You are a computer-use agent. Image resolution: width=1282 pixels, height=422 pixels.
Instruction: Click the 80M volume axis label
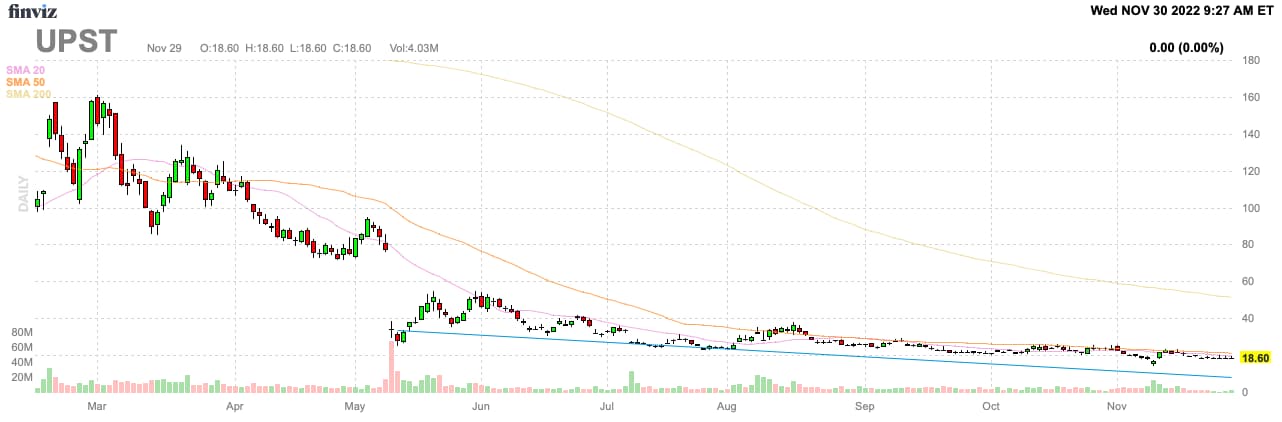pos(22,331)
